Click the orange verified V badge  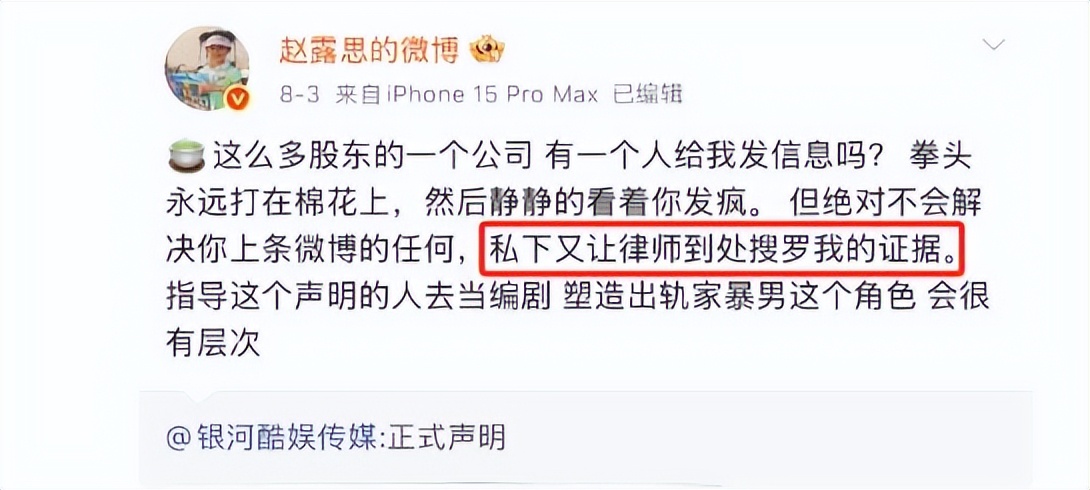(x=237, y=99)
